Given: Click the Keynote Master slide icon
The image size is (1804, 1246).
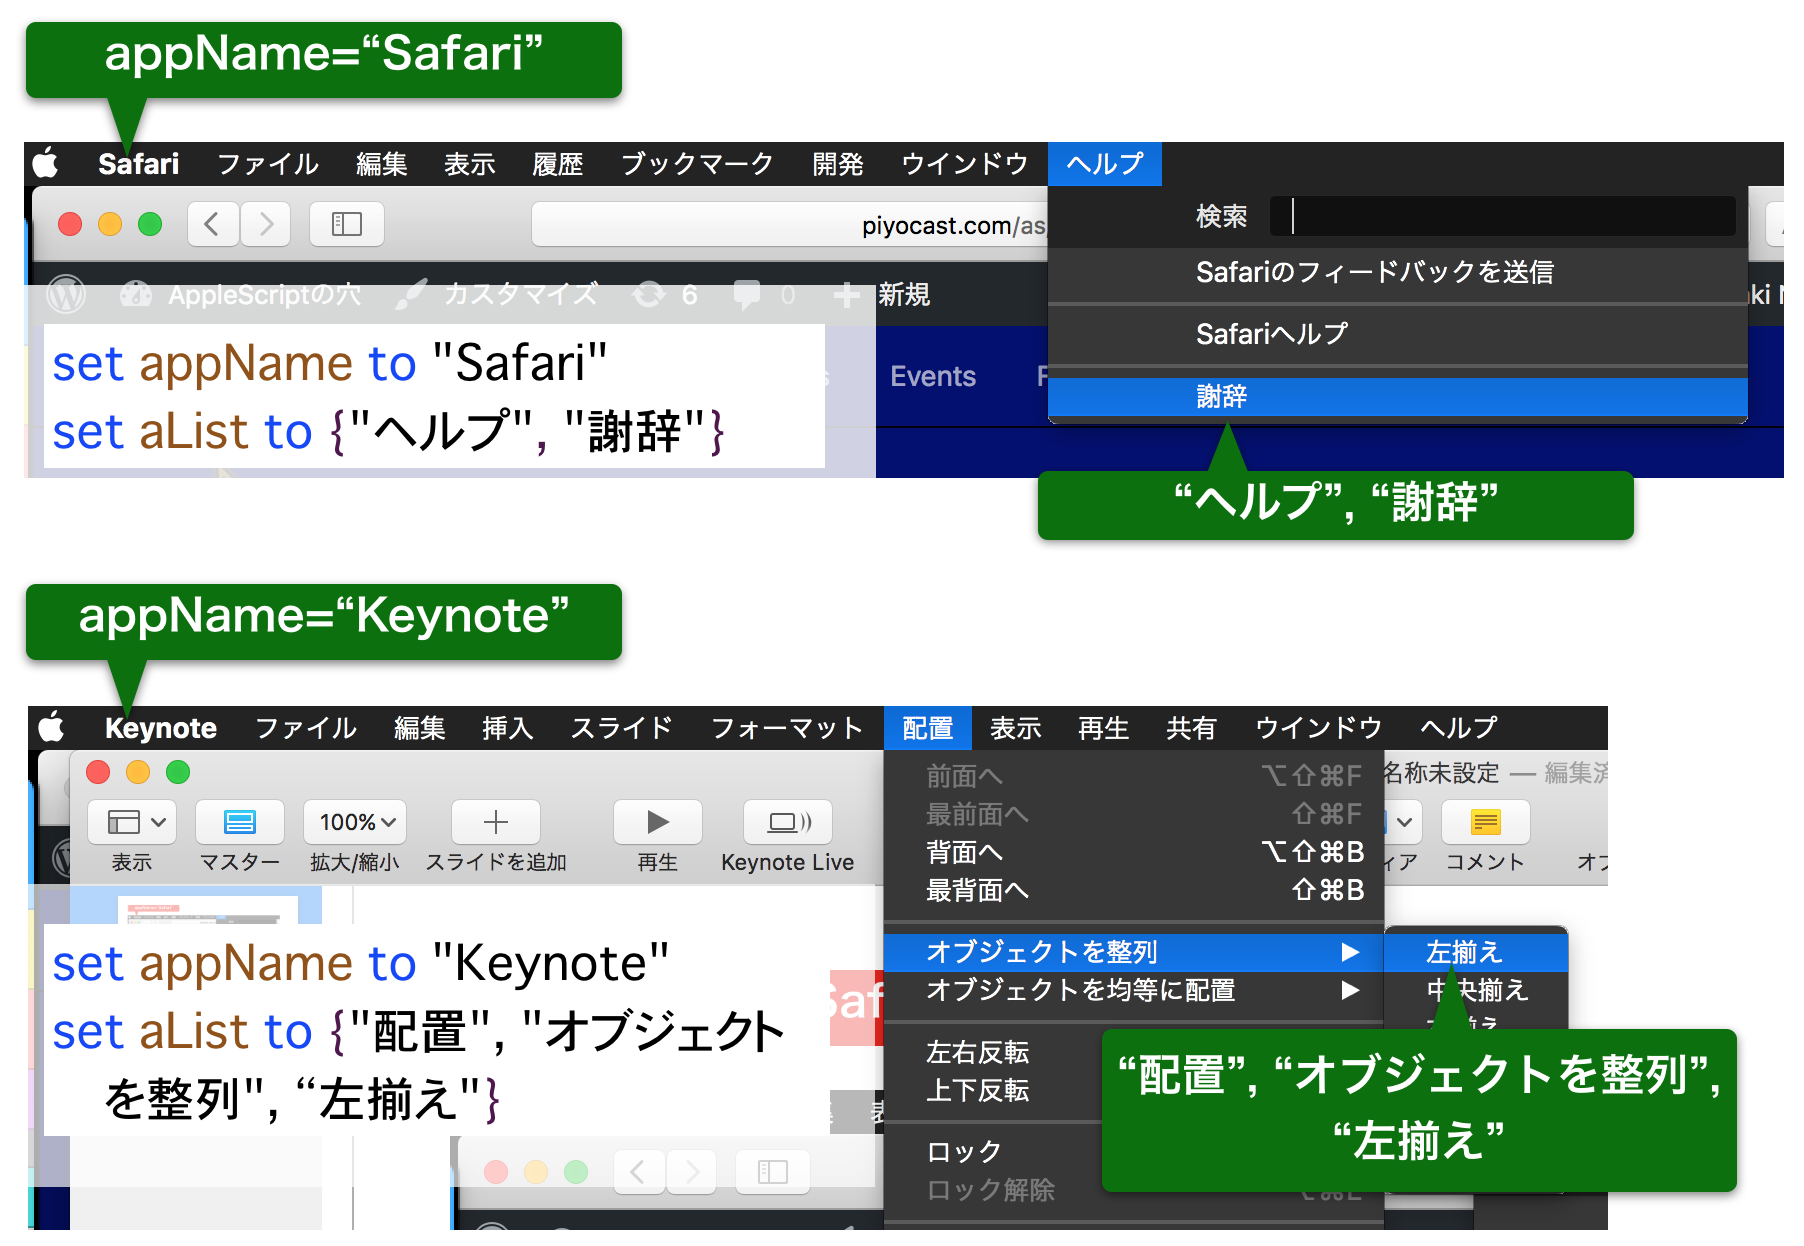Looking at the screenshot, I should (x=240, y=822).
